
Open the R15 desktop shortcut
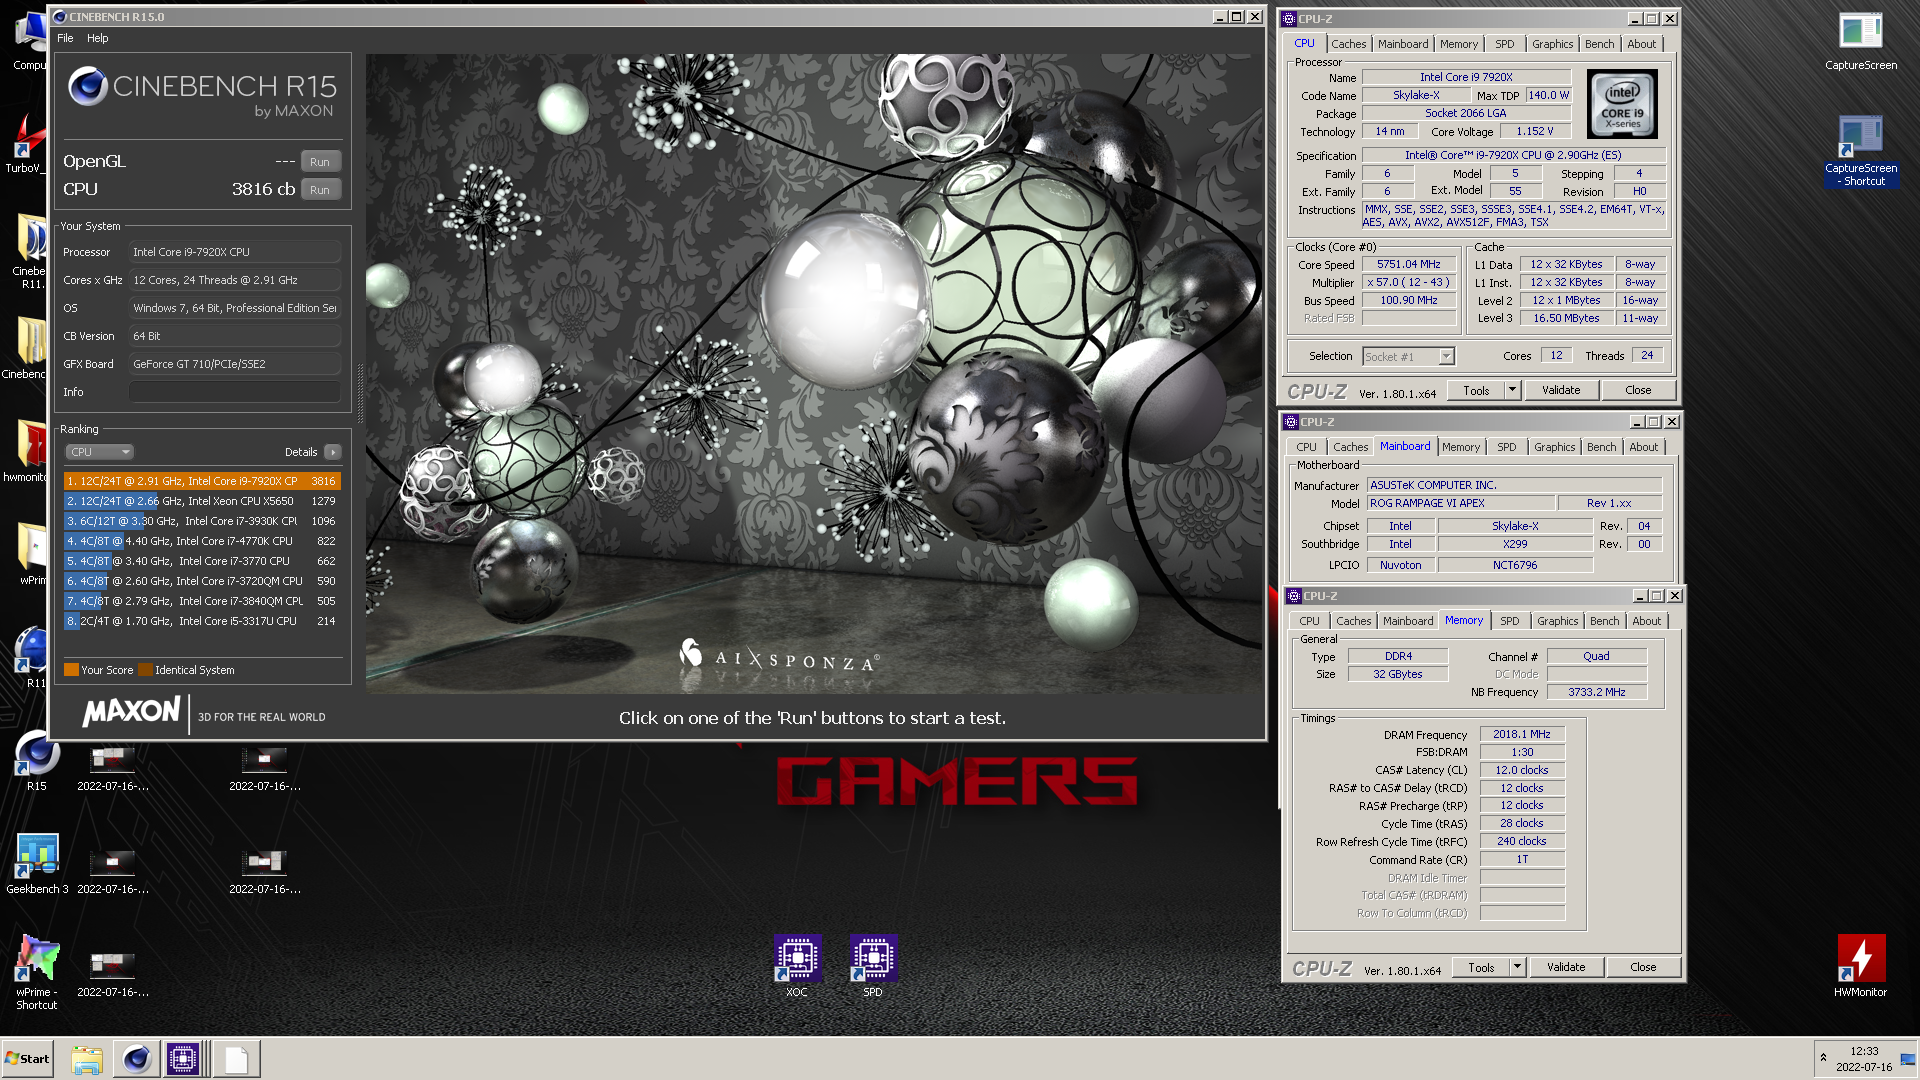(37, 761)
